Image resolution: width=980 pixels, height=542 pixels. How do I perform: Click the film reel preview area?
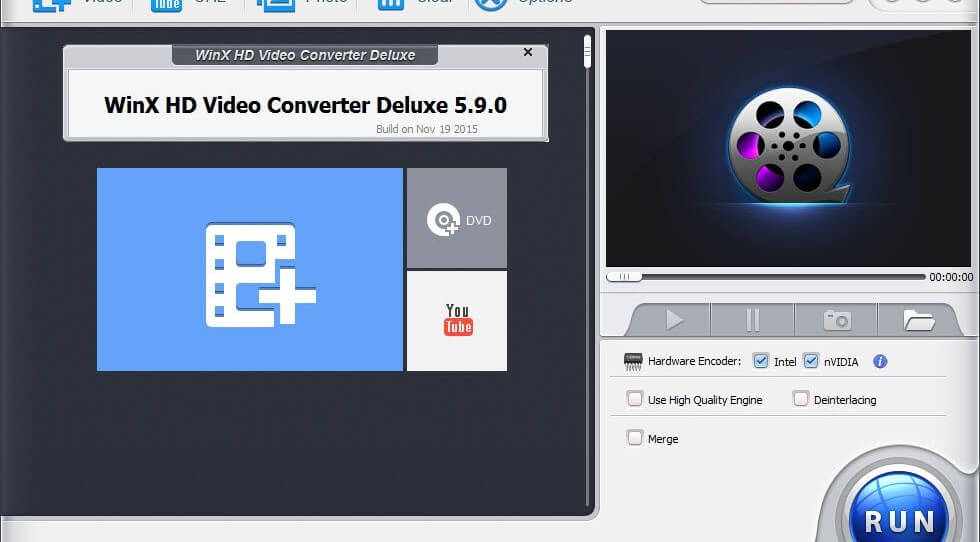pos(788,149)
